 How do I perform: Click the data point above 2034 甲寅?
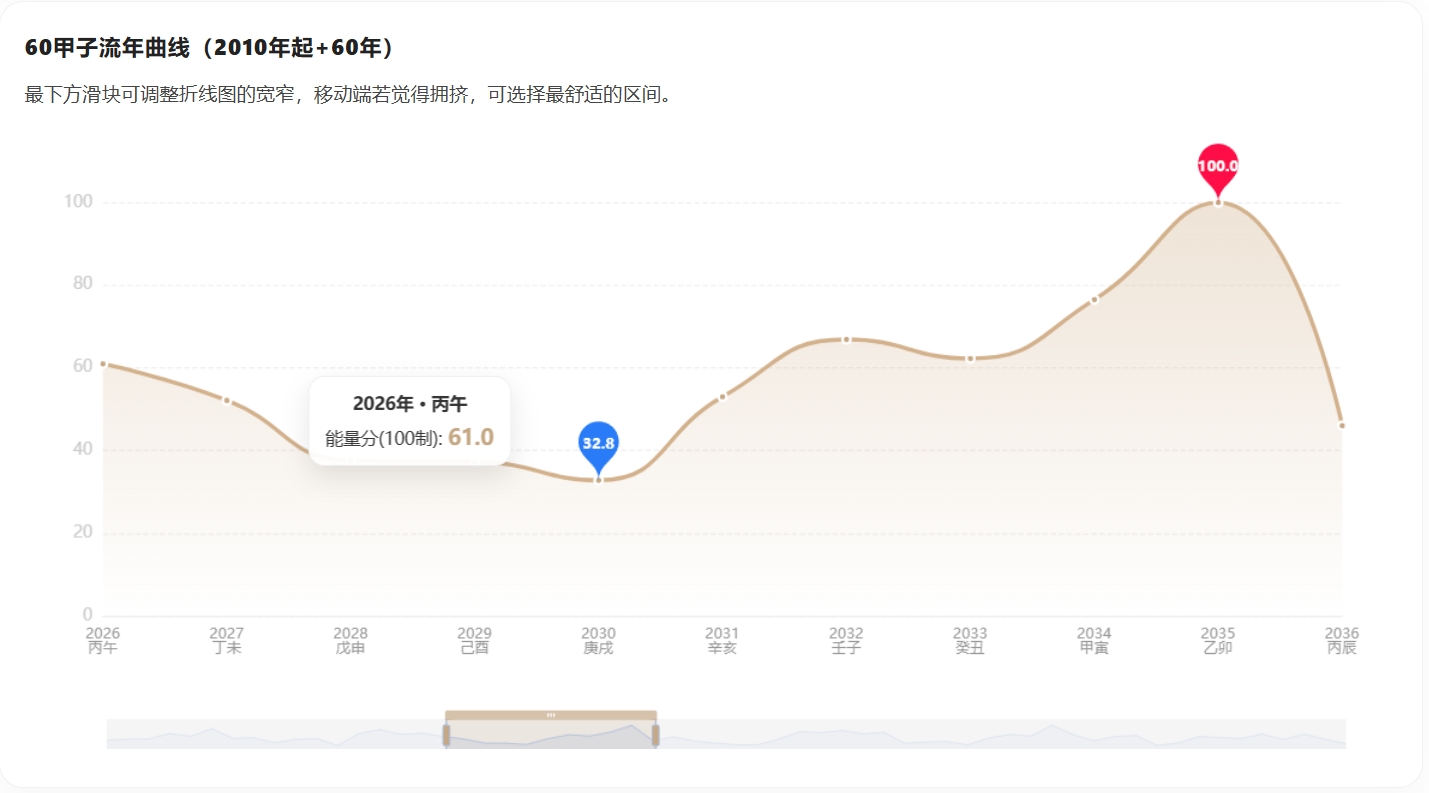[1093, 298]
